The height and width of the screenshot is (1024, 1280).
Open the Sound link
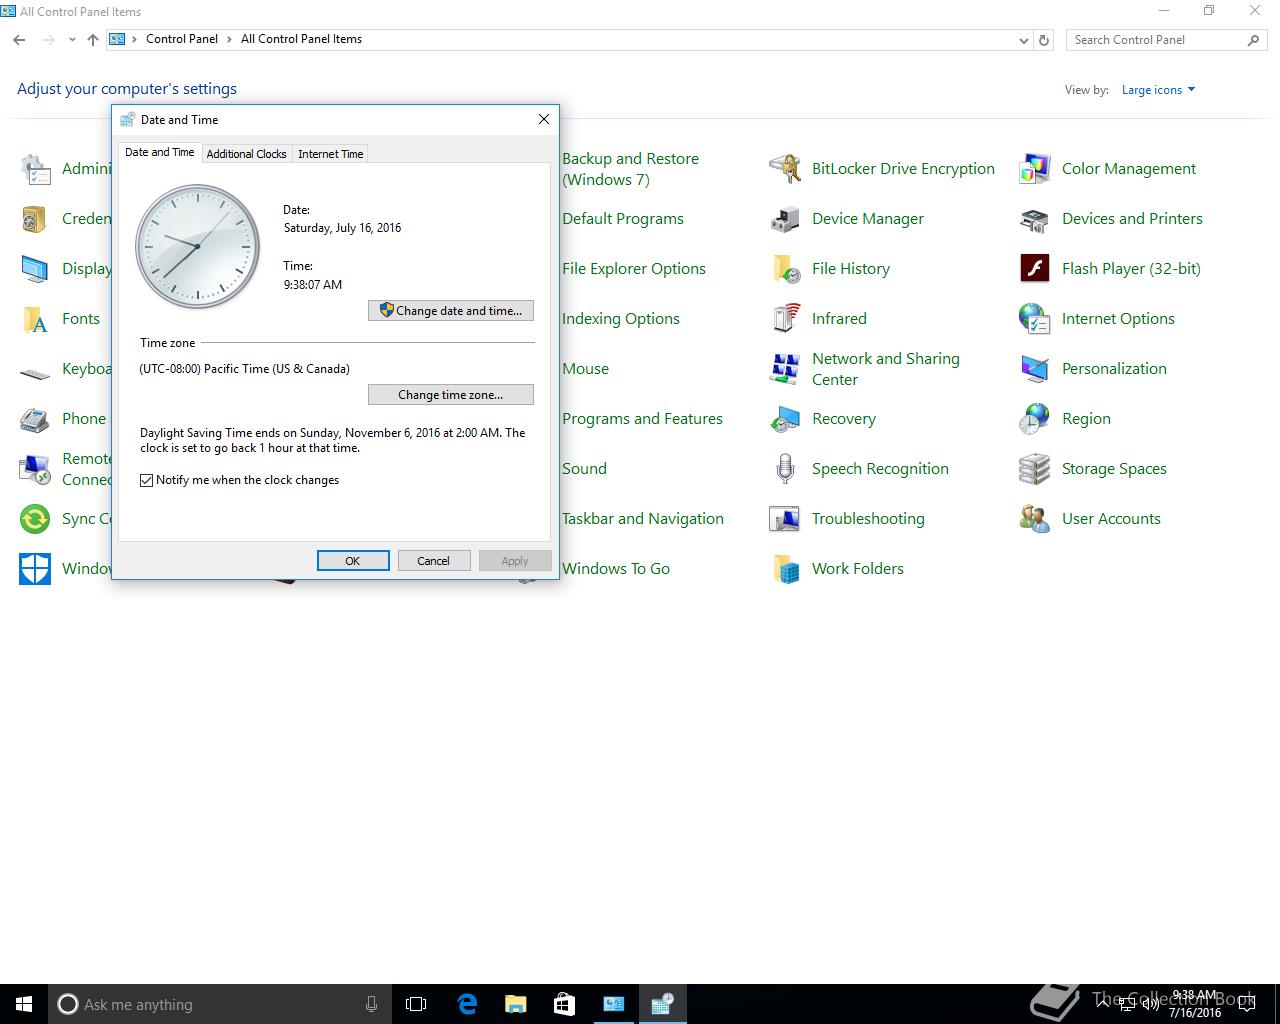click(584, 469)
